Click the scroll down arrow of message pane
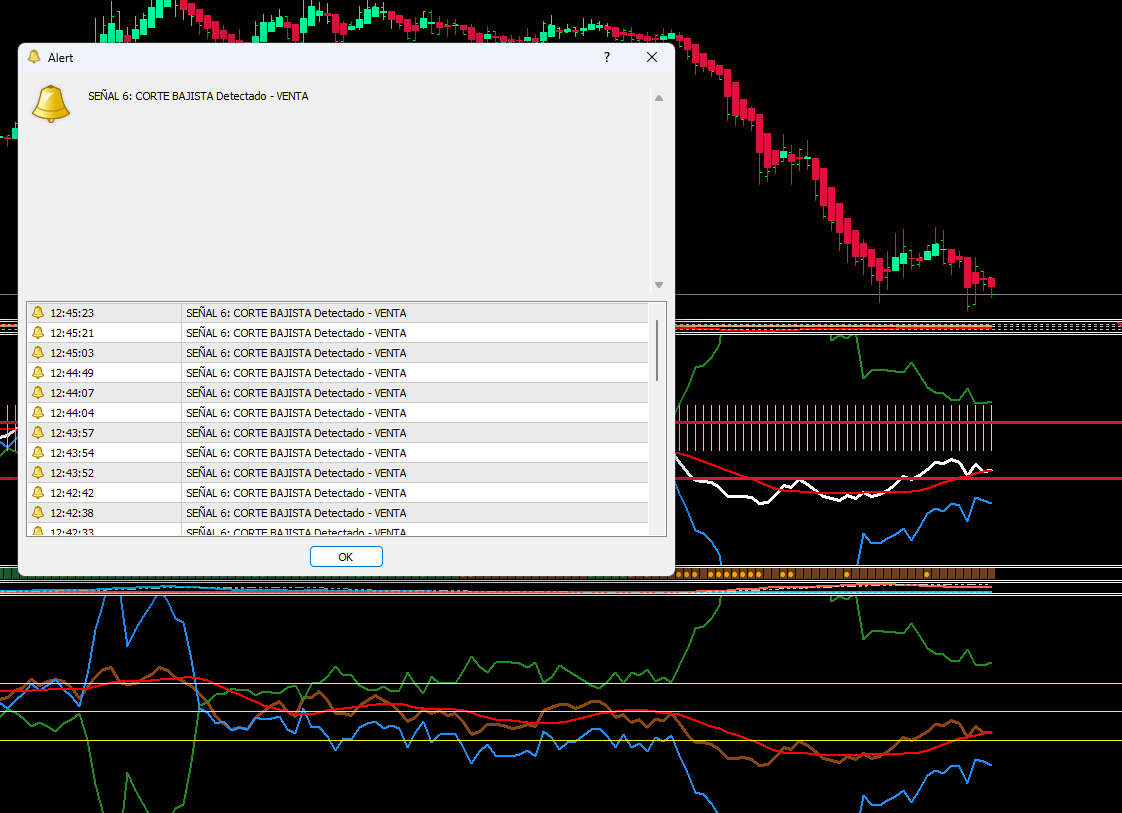Viewport: 1122px width, 813px height. pyautogui.click(x=658, y=285)
